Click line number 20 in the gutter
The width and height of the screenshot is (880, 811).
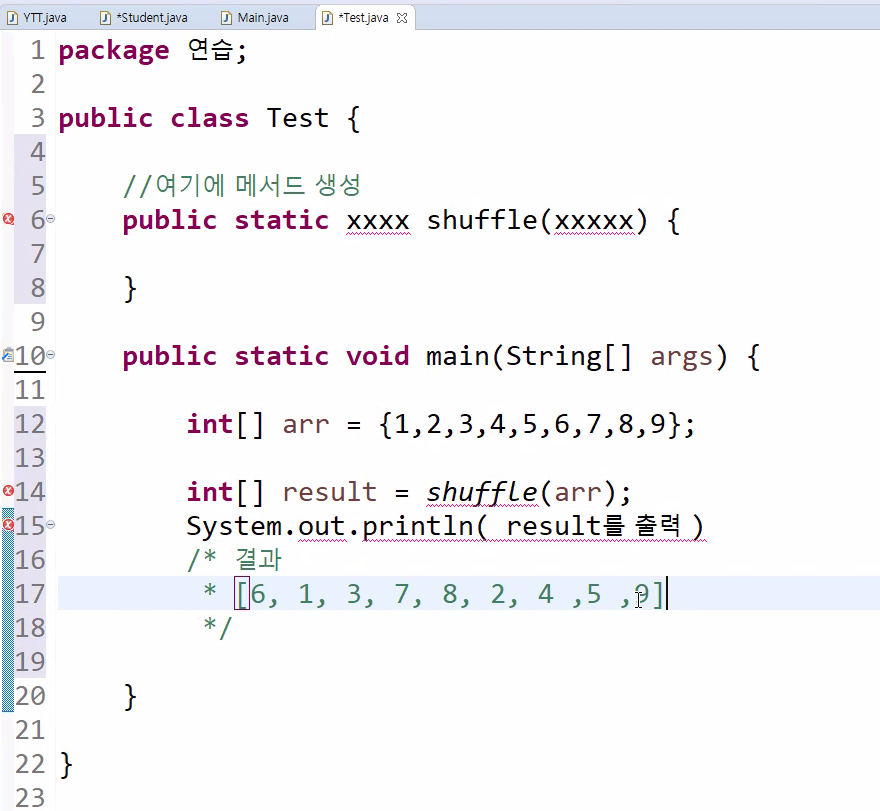tap(30, 696)
